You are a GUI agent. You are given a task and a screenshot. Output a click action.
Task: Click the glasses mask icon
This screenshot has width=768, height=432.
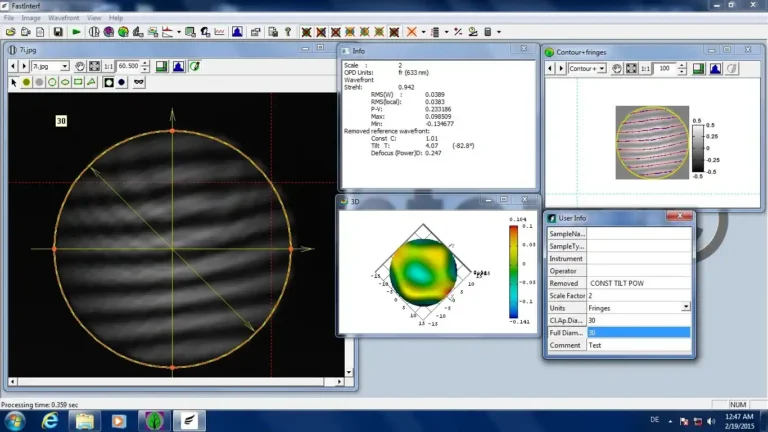tap(139, 82)
